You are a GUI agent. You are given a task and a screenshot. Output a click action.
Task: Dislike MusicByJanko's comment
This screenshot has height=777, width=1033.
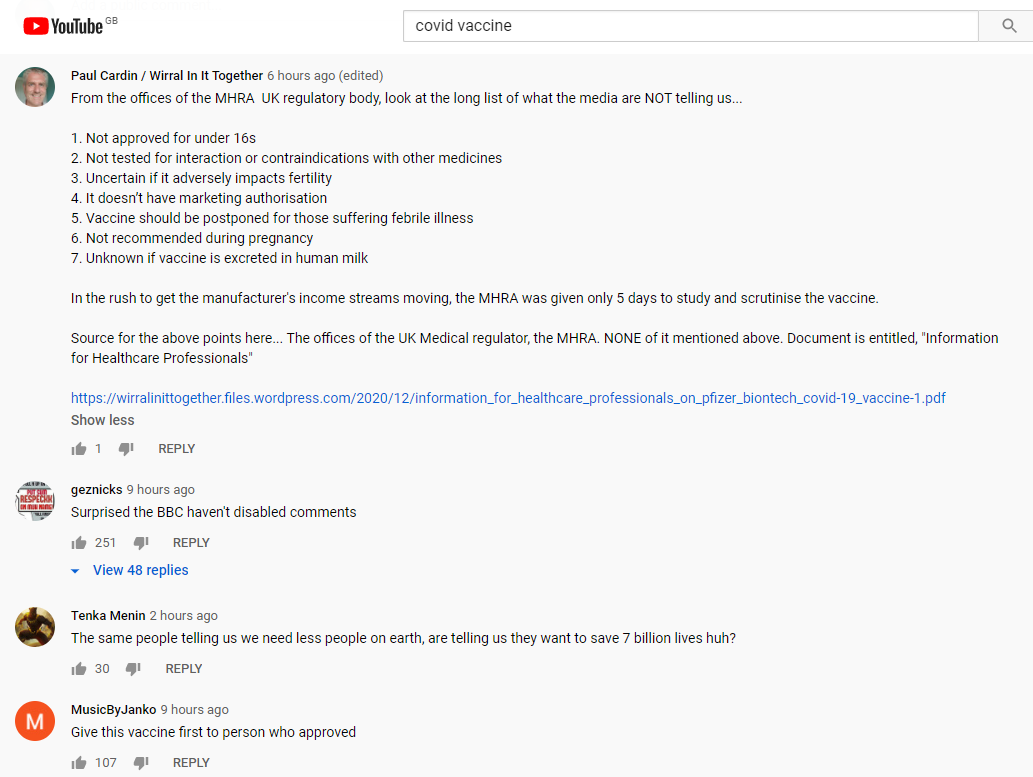click(x=141, y=763)
